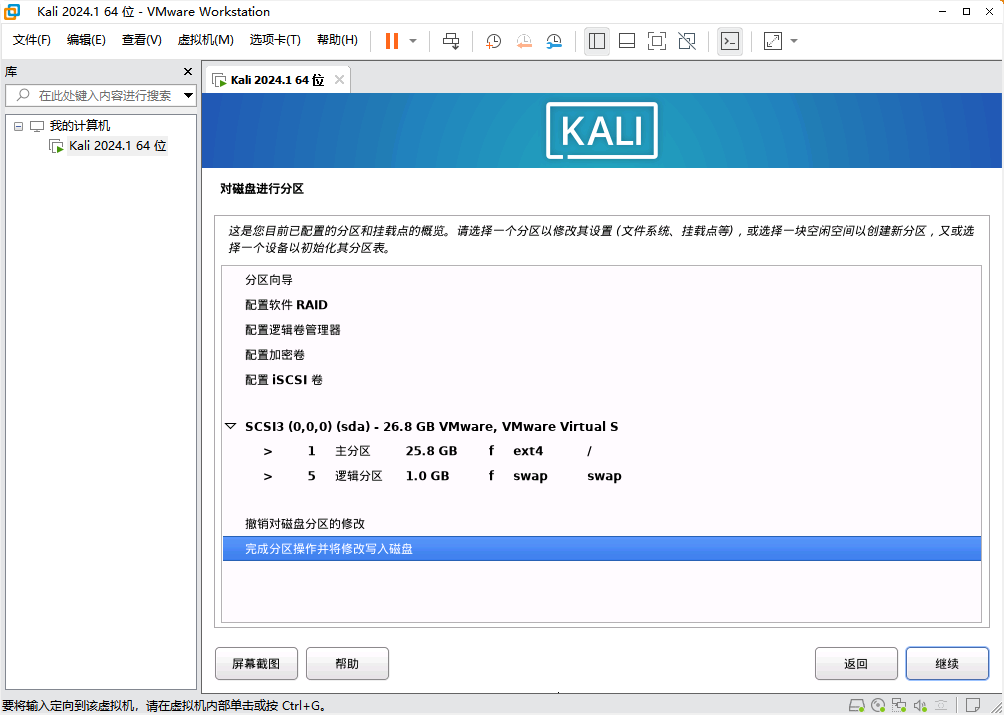Click the CD/DVD drive status icon
The height and width of the screenshot is (715, 1004).
[x=878, y=705]
